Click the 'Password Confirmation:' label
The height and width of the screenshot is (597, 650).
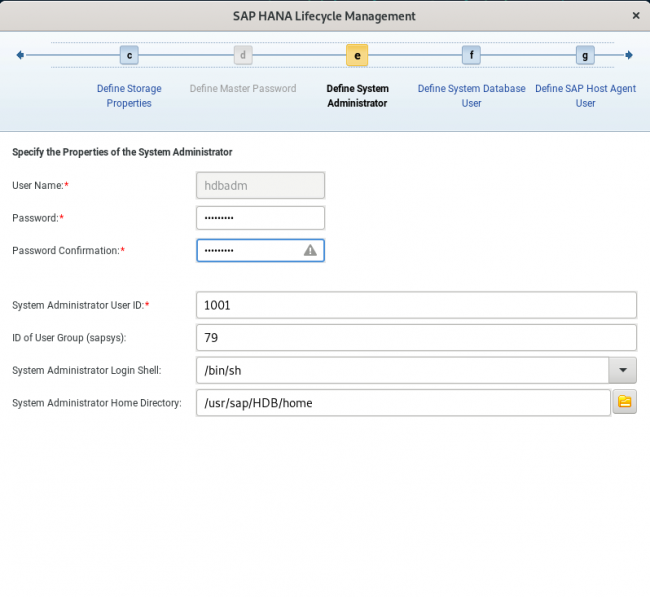[68, 250]
